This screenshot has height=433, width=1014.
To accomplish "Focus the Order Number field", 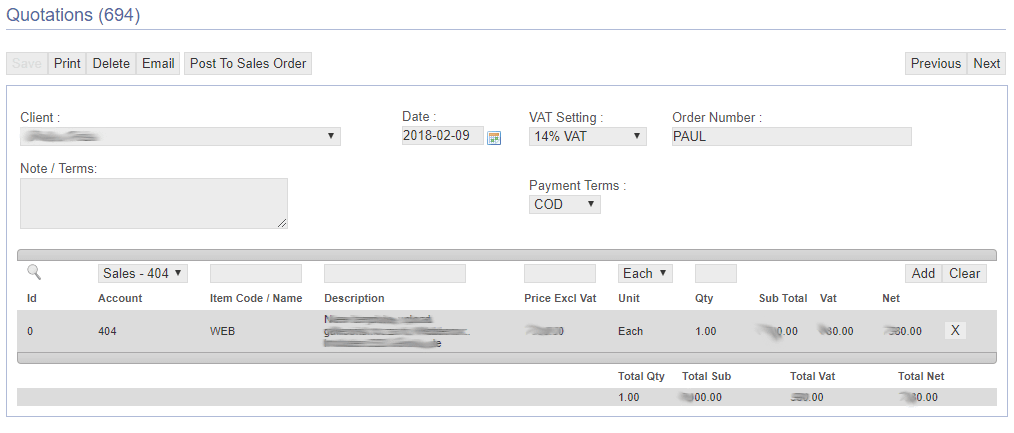I will pos(791,137).
